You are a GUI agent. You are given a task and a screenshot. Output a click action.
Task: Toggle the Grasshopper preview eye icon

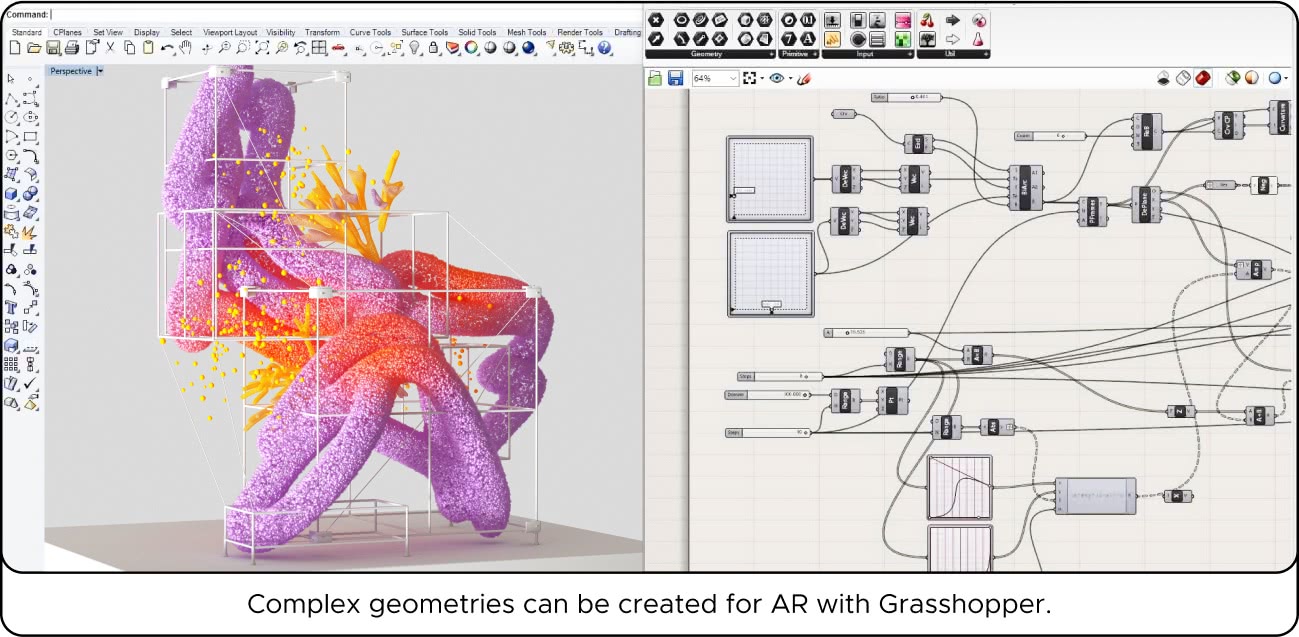click(776, 78)
